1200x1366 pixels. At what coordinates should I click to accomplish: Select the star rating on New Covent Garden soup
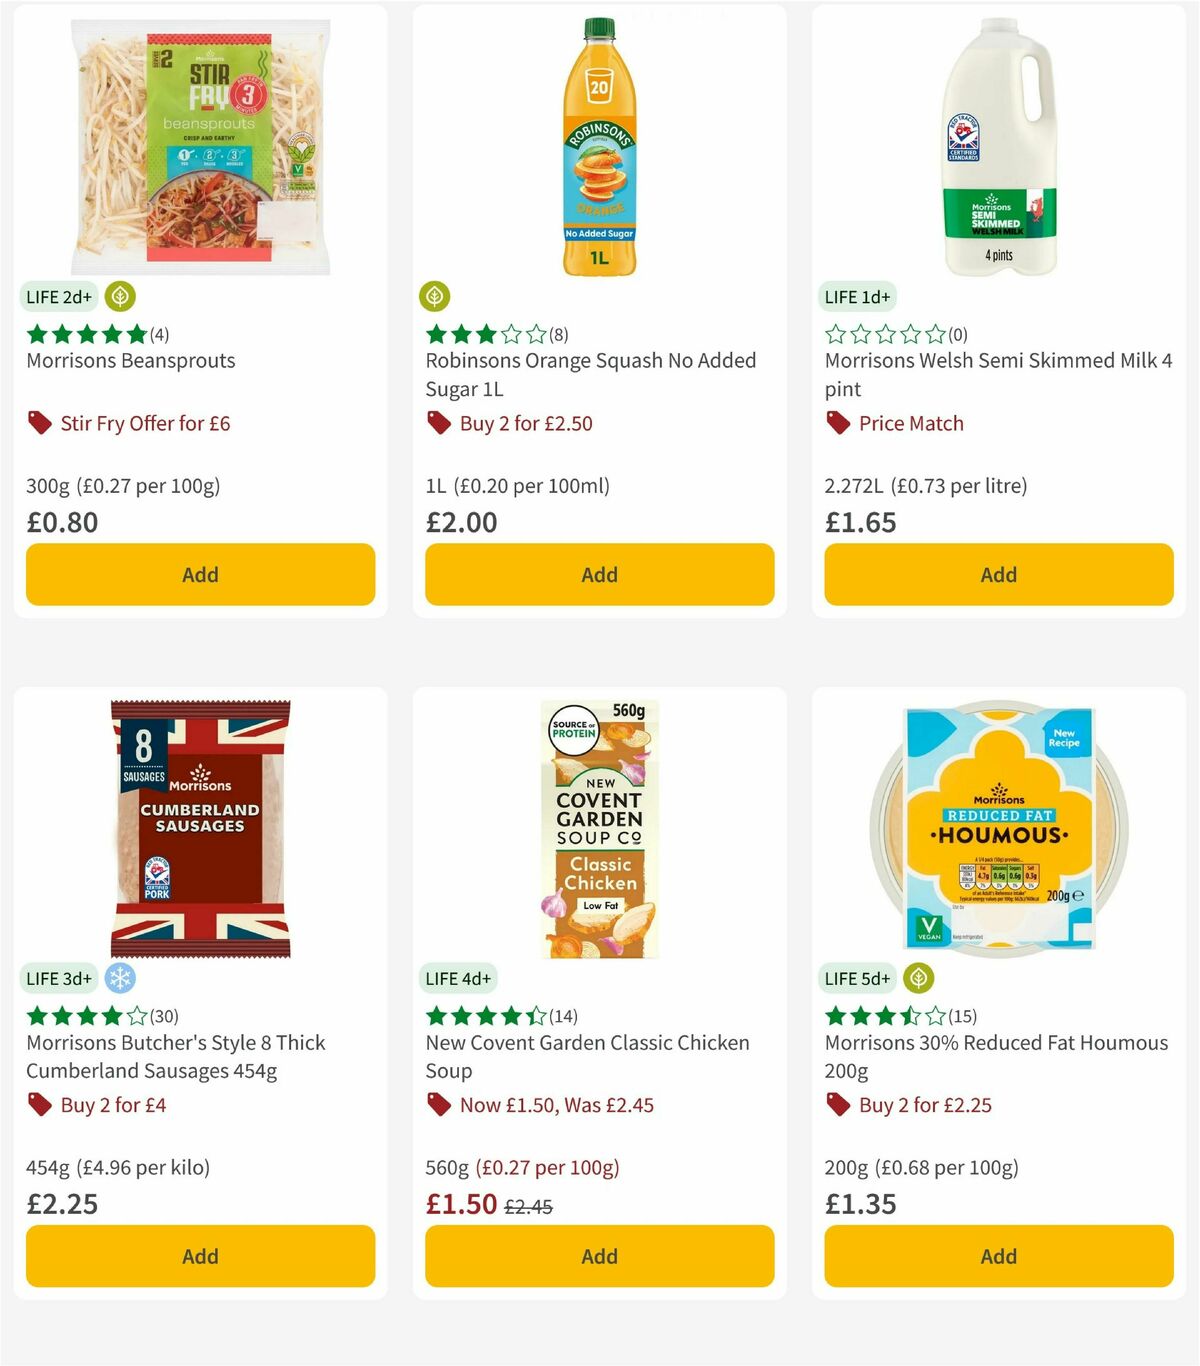click(x=484, y=1016)
